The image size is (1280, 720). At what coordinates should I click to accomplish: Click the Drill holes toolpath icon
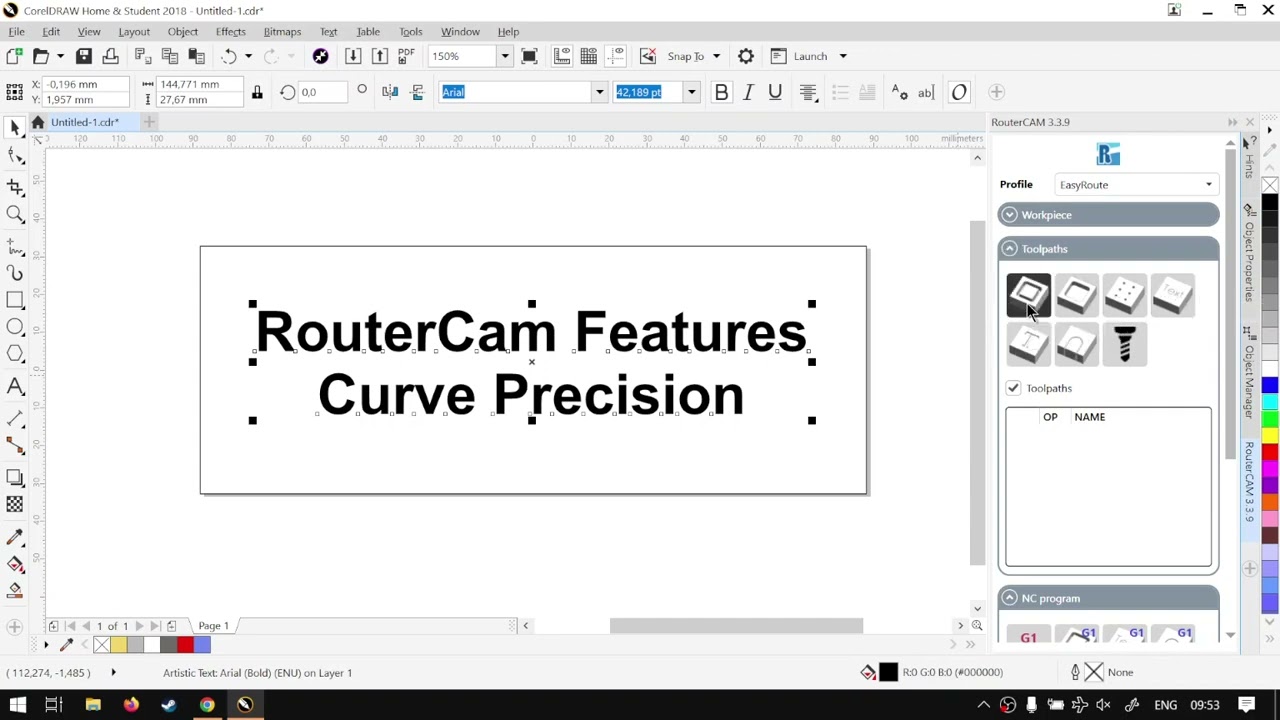[1124, 295]
